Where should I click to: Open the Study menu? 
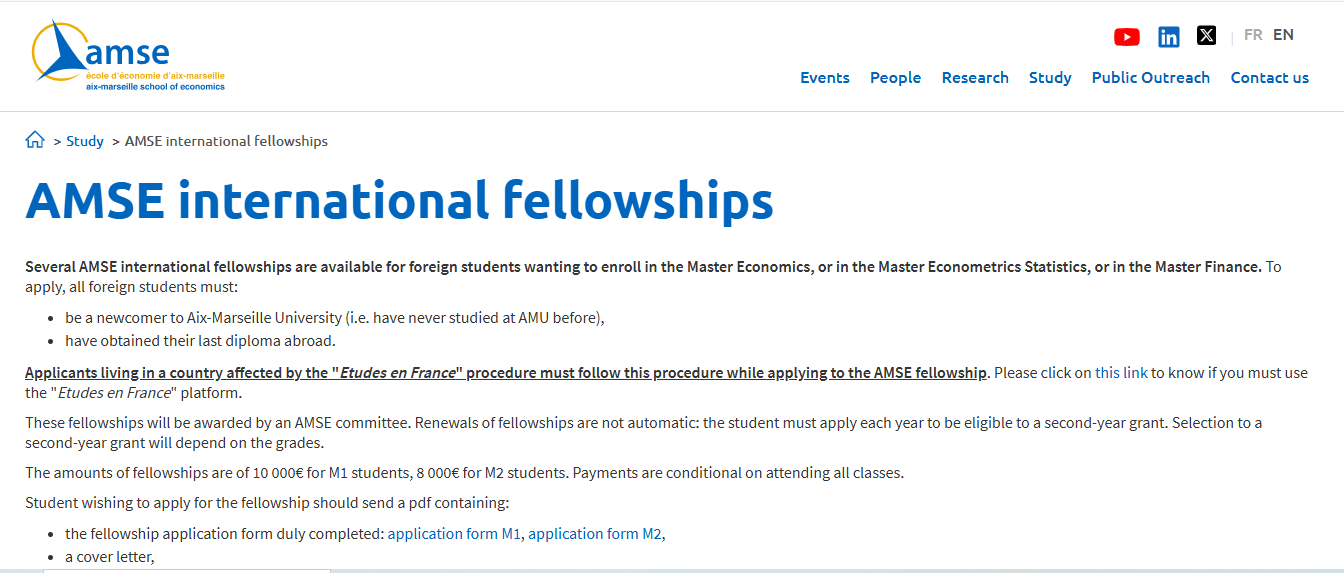pyautogui.click(x=1050, y=78)
